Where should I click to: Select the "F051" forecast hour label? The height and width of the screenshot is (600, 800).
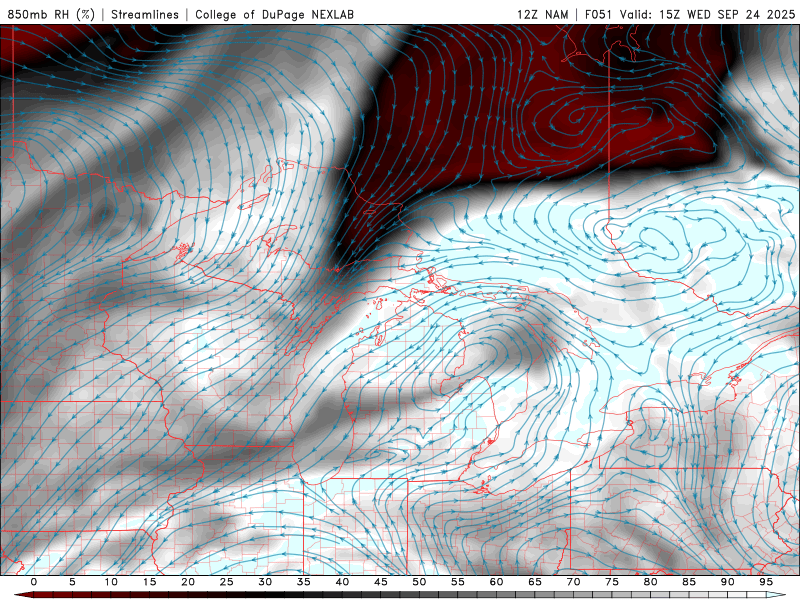click(x=599, y=14)
